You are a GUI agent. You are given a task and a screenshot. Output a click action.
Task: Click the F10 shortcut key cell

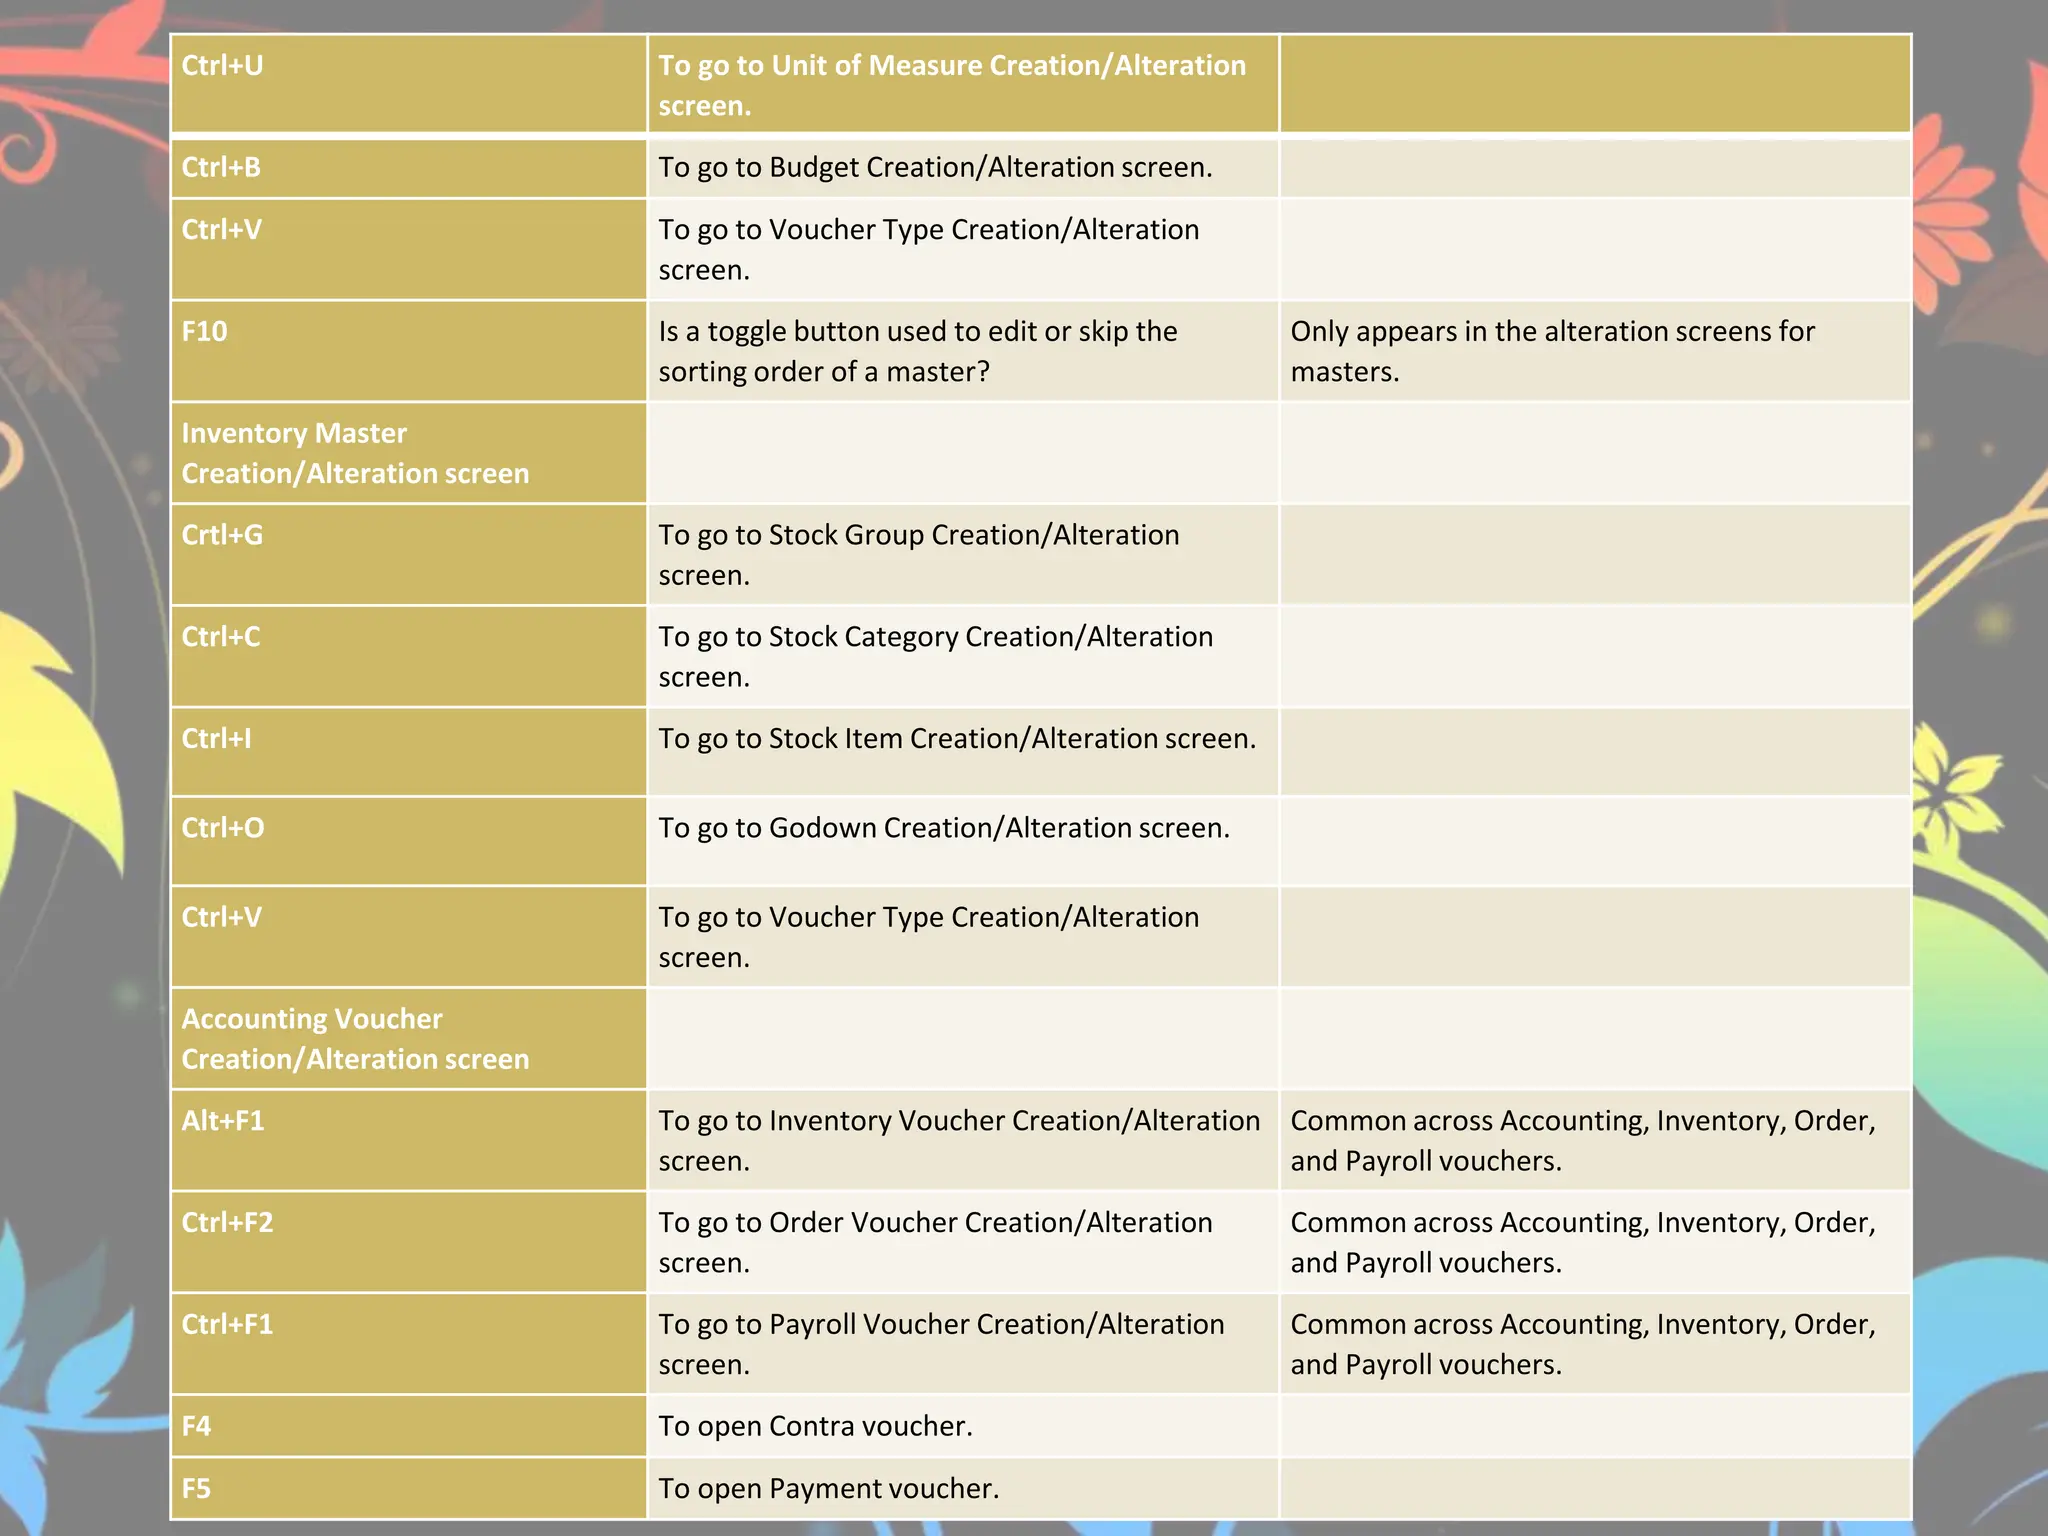tap(205, 331)
